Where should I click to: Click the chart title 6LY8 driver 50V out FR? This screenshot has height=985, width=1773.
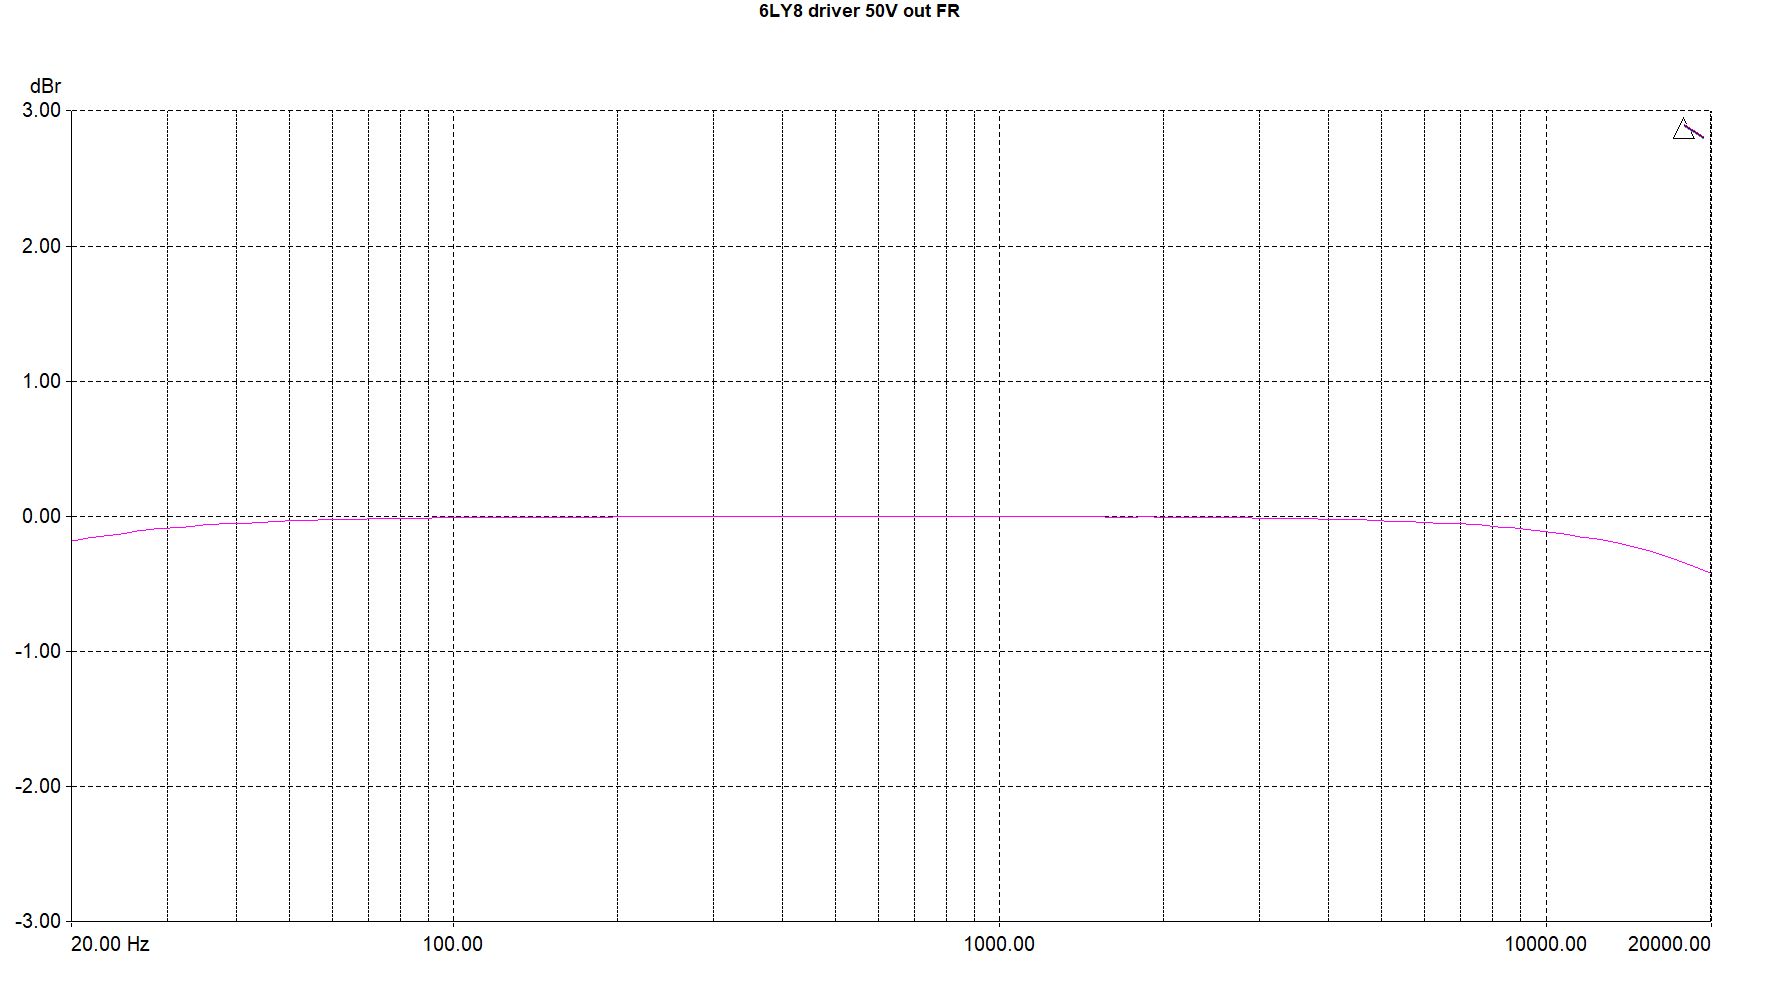[x=859, y=12]
